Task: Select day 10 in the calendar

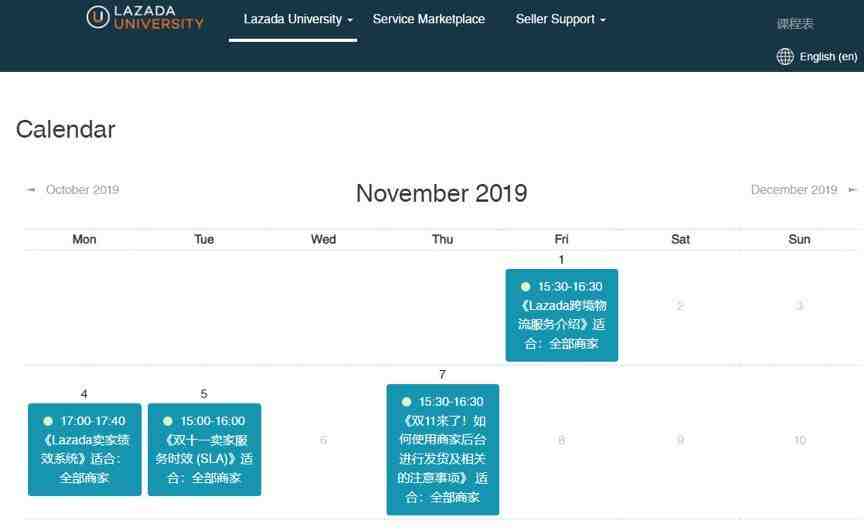Action: tap(800, 440)
